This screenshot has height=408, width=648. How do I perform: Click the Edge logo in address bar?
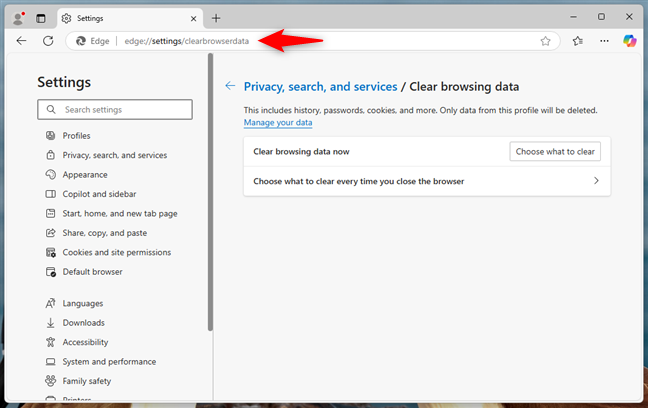tap(81, 41)
